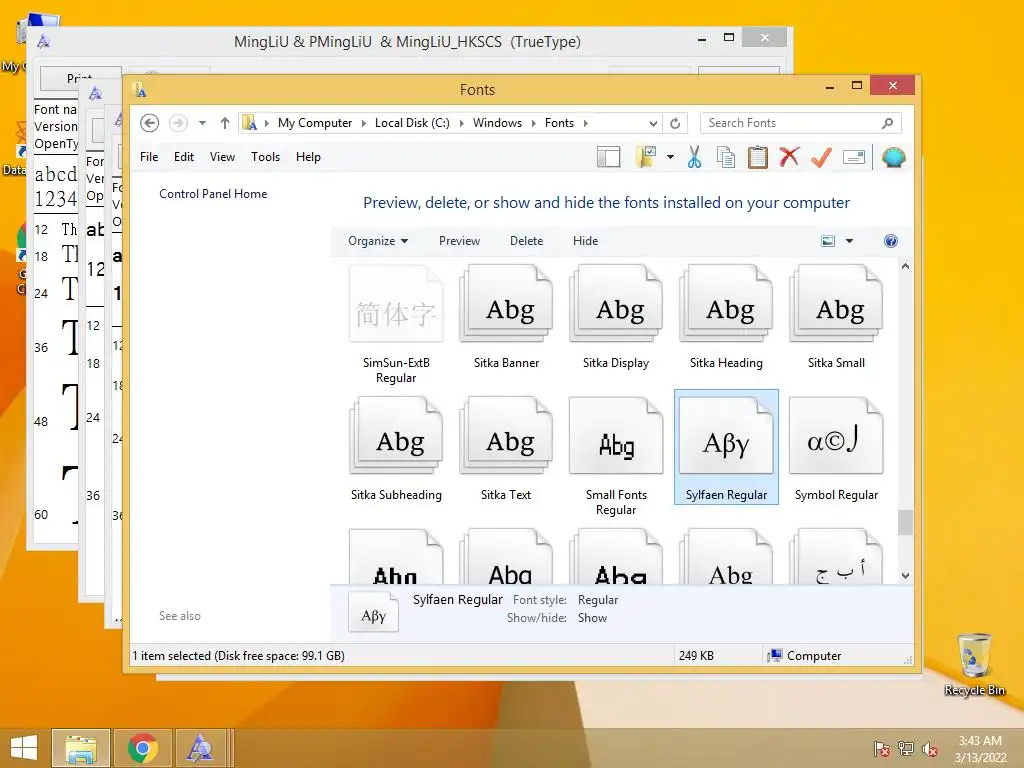Select the Sitka Banner font
This screenshot has width=1024, height=768.
point(506,317)
